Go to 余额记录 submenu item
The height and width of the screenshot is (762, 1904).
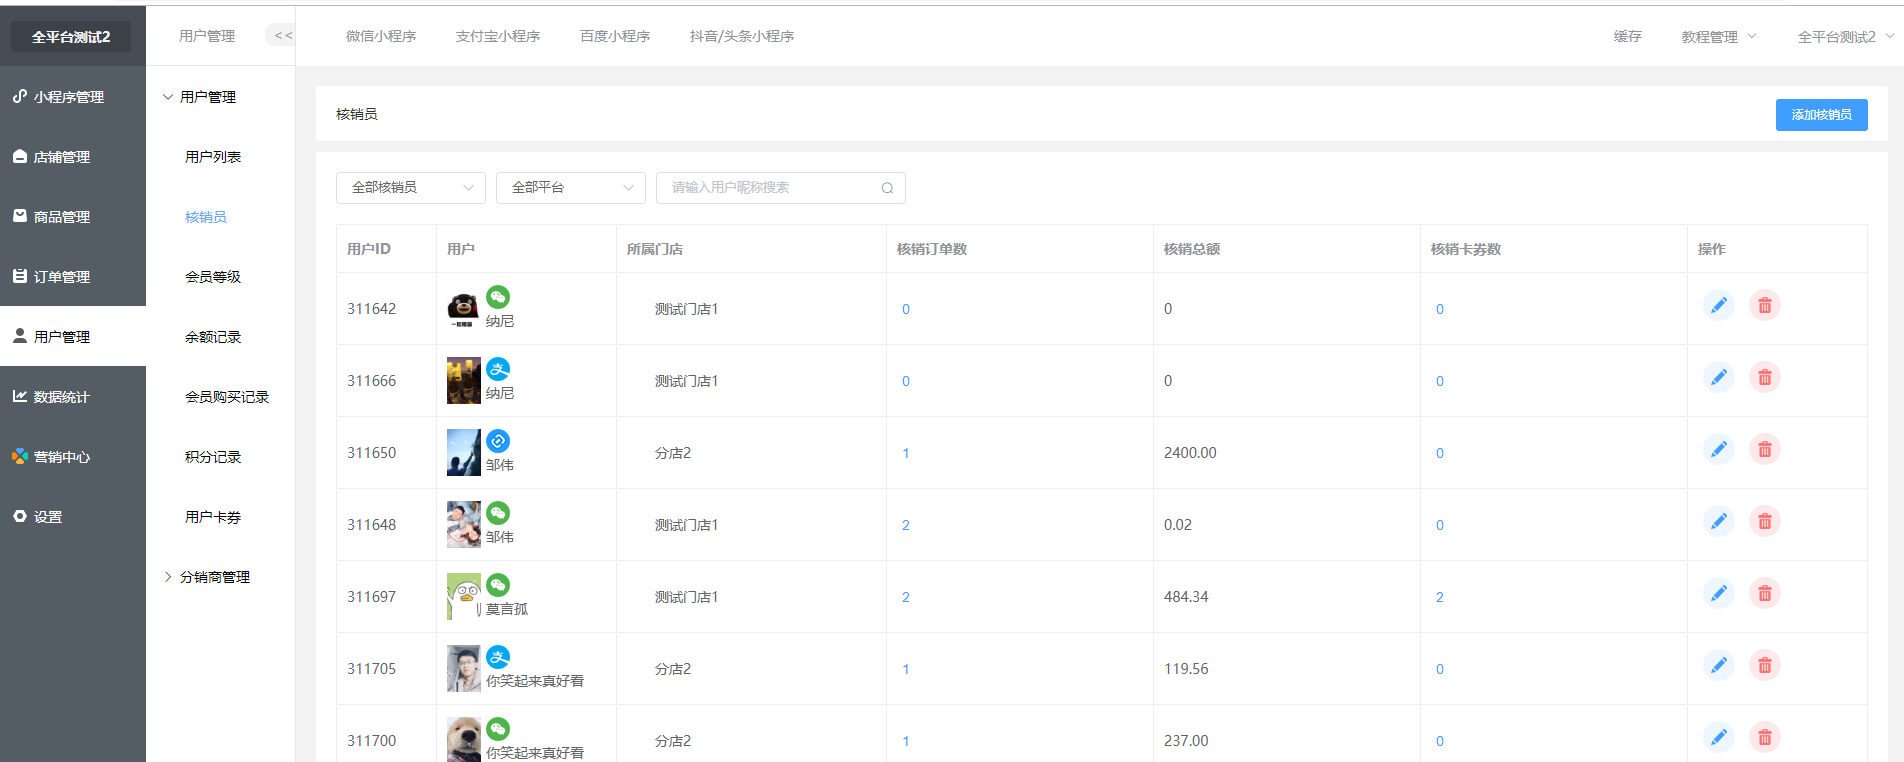pos(213,337)
